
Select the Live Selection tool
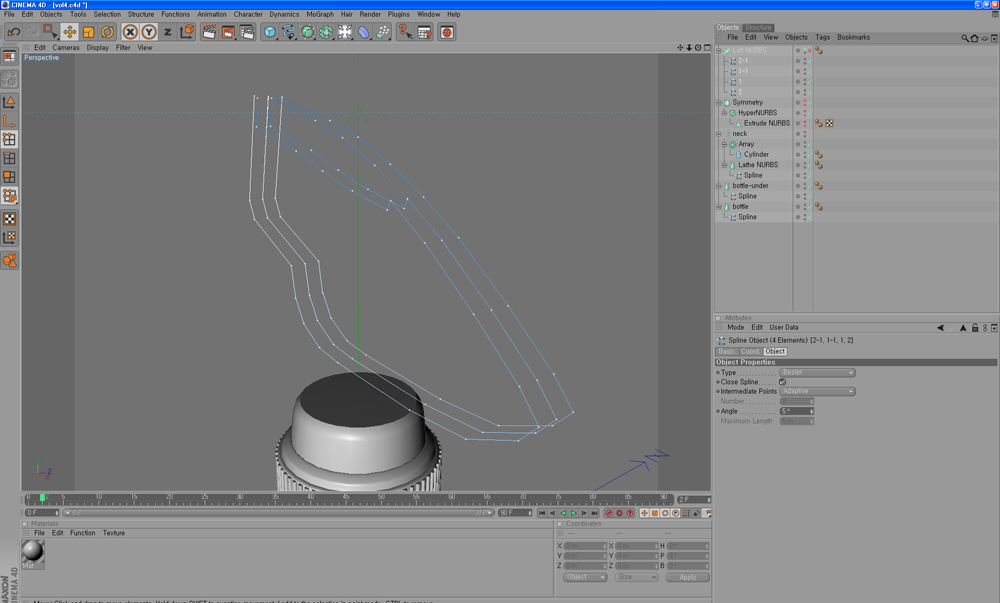[x=50, y=32]
